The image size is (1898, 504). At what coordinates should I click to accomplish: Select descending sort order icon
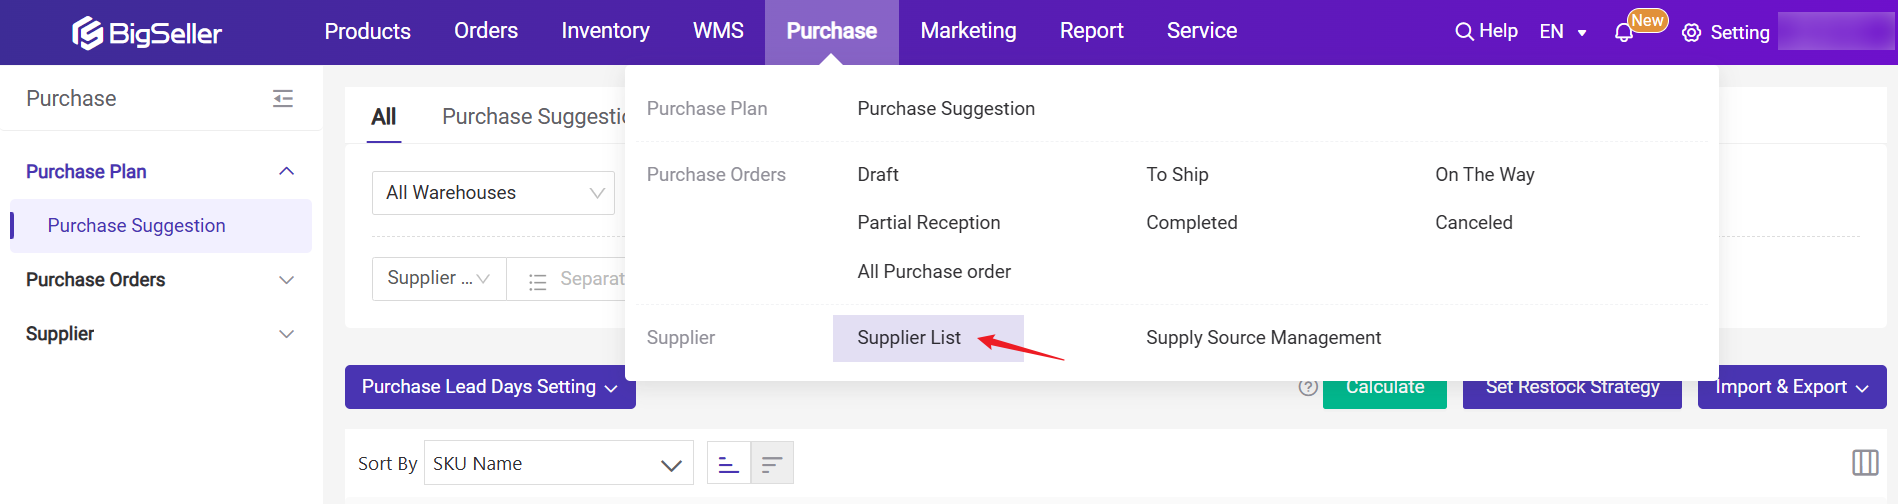click(772, 464)
